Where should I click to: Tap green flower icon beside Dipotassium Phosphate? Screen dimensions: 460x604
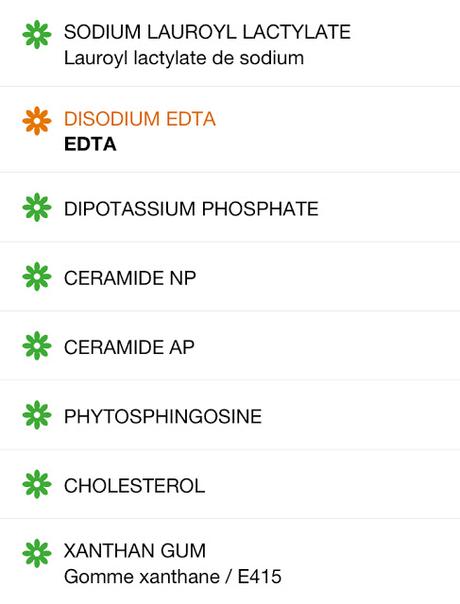pos(37,207)
